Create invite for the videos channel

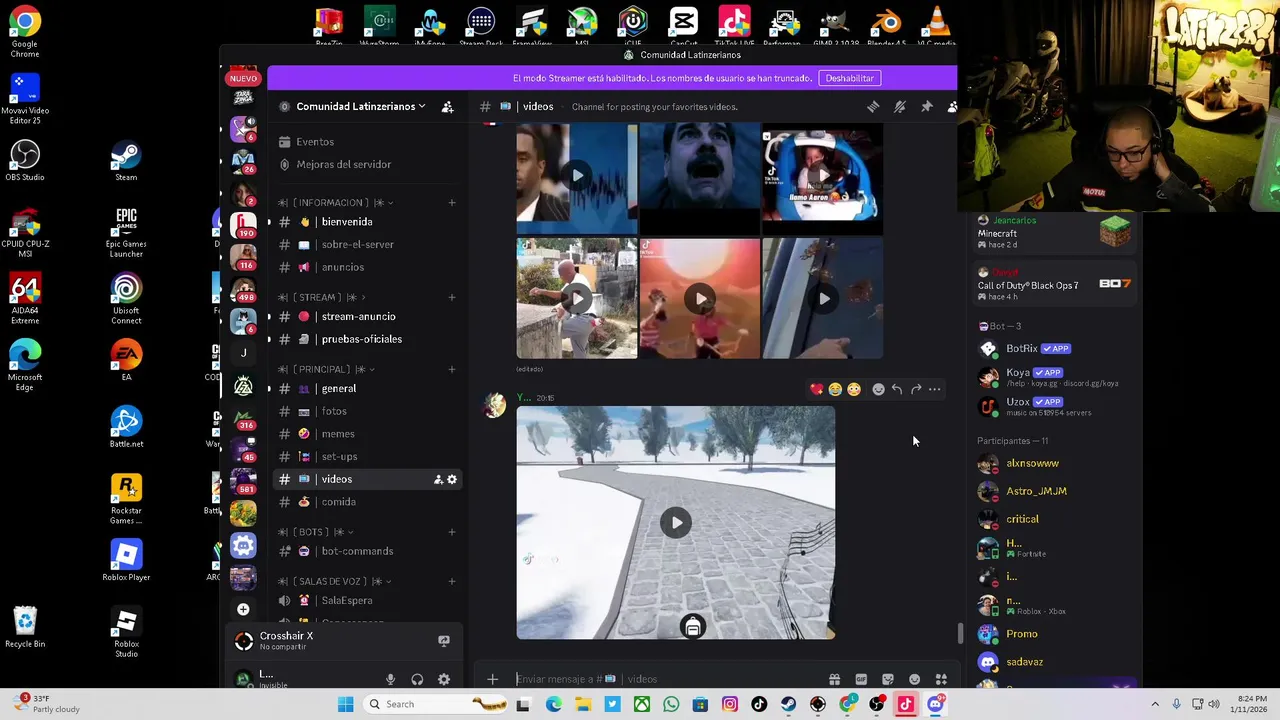pyautogui.click(x=438, y=479)
